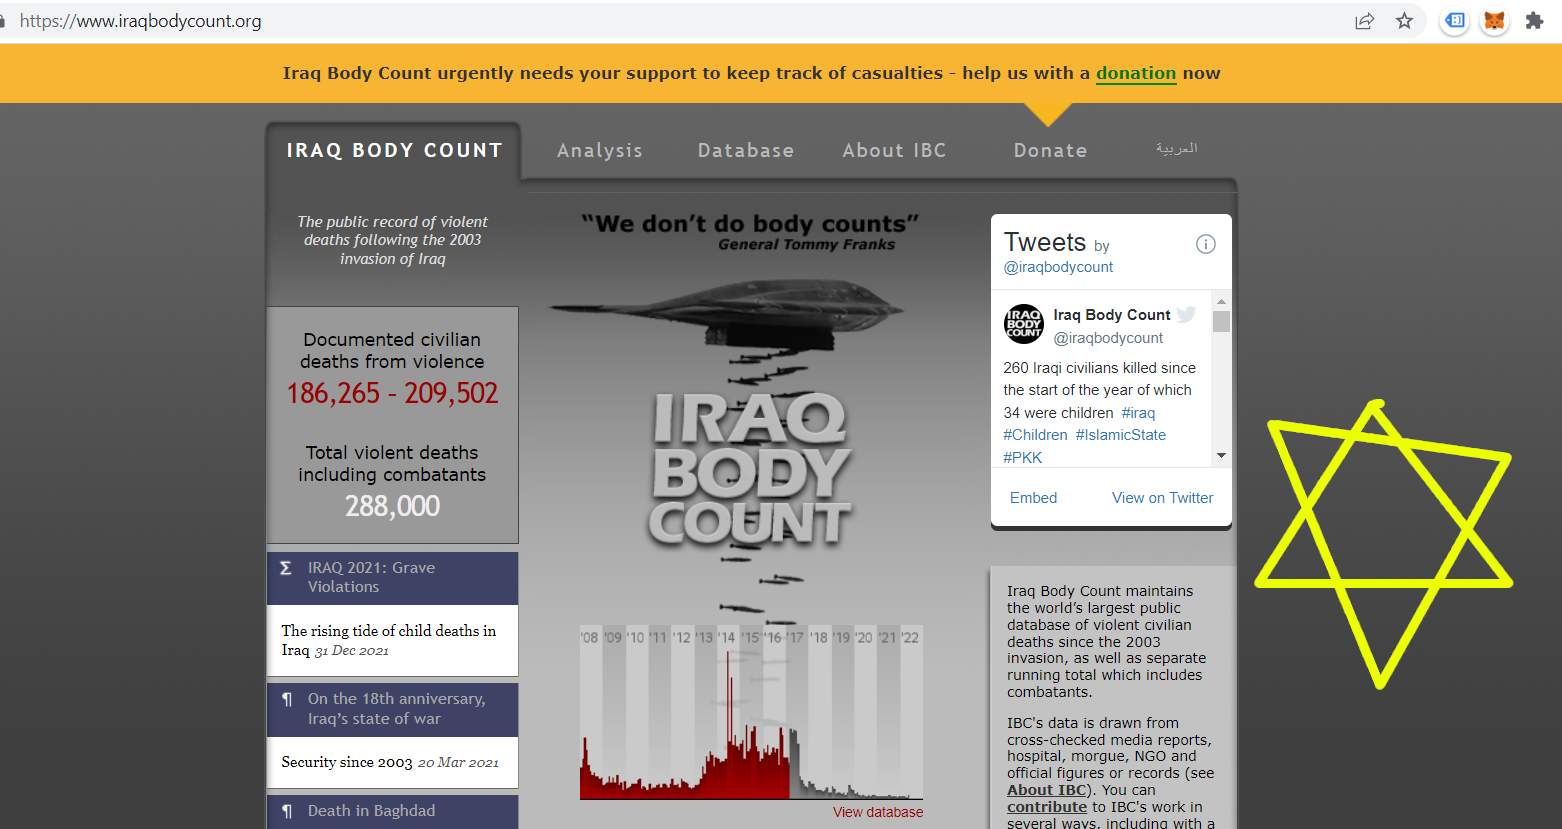The width and height of the screenshot is (1562, 829).
Task: Click the address bar URL
Action: (140, 21)
